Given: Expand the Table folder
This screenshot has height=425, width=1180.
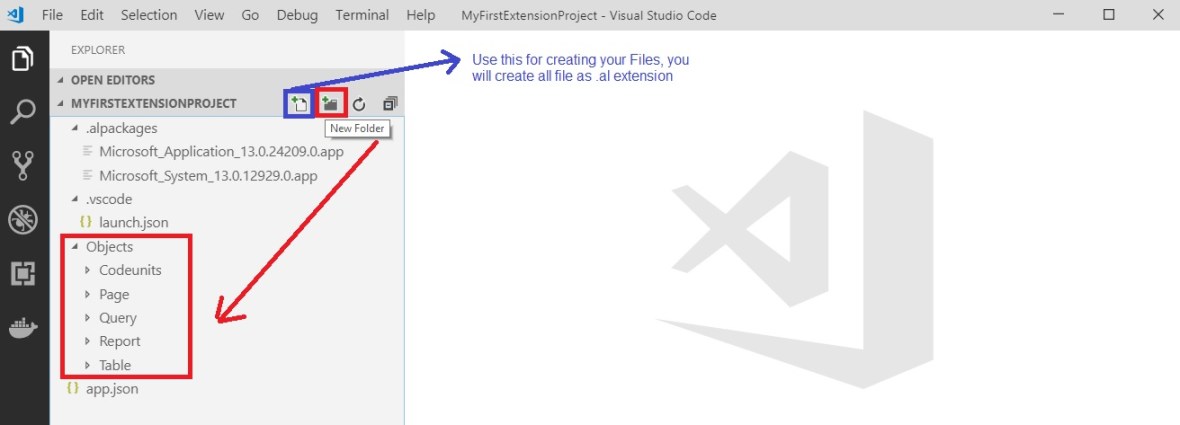Looking at the screenshot, I should click(x=114, y=365).
